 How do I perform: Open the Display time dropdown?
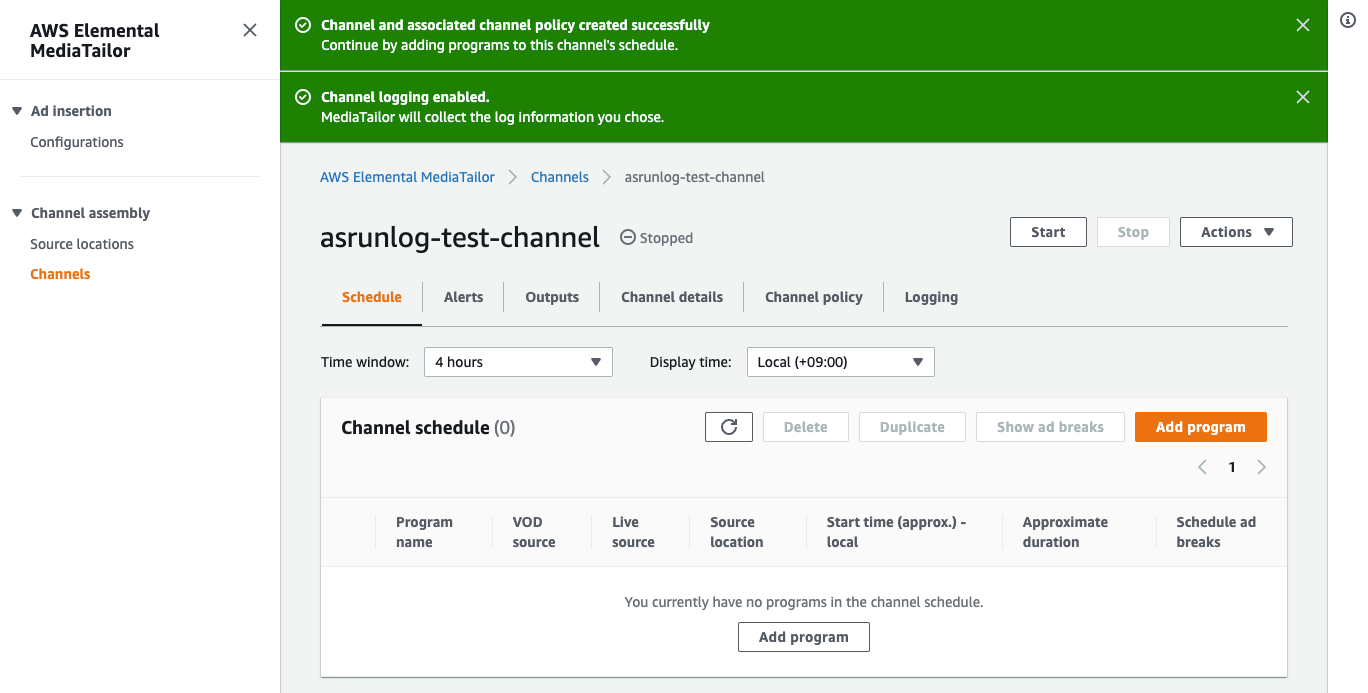[x=841, y=362]
